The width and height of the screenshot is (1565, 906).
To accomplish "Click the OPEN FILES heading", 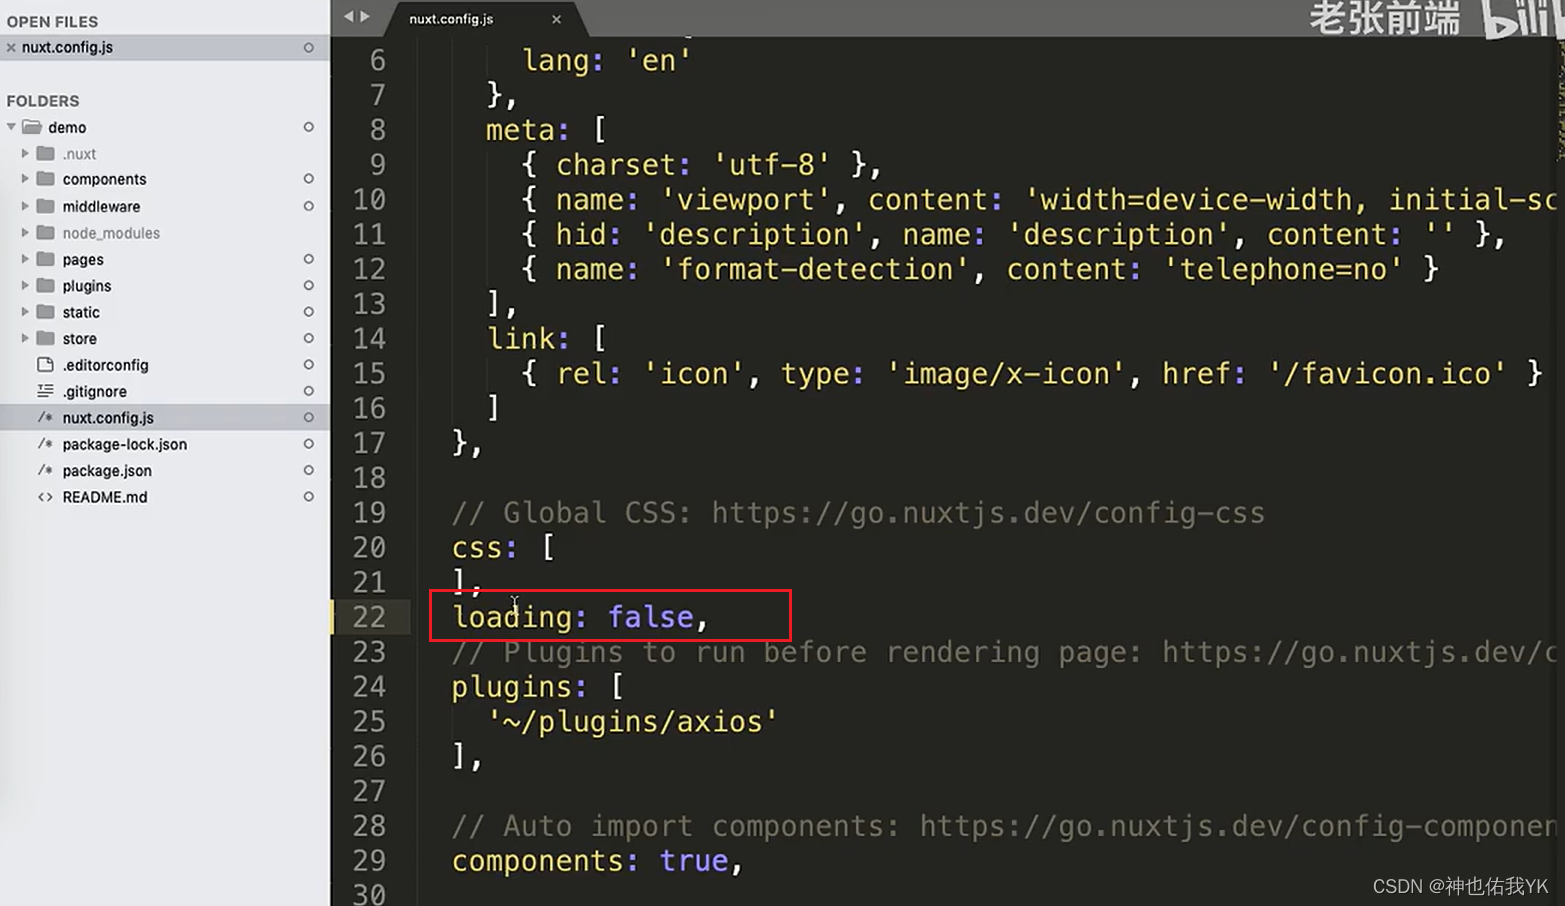I will click(52, 21).
